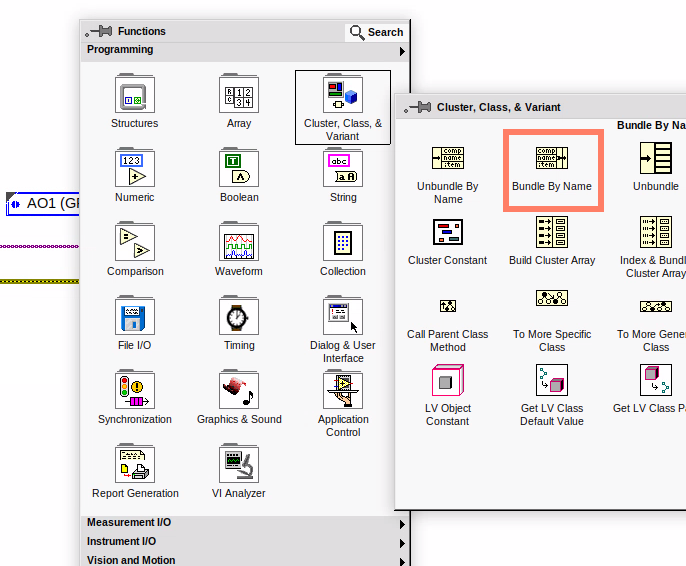
Task: Select Get LV Class Default Value
Action: pos(552,380)
